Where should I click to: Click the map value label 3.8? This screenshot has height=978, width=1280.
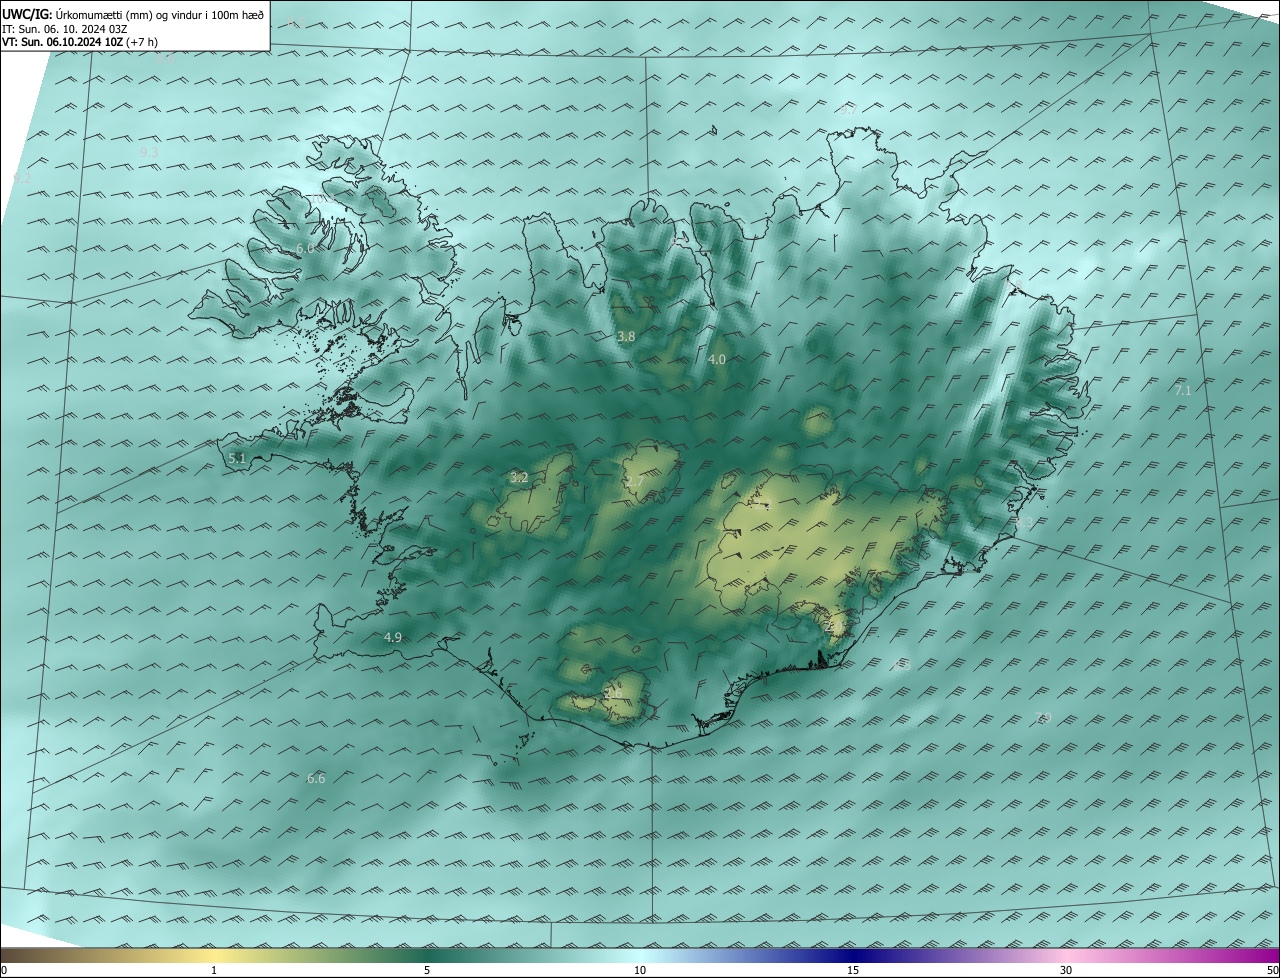point(626,337)
